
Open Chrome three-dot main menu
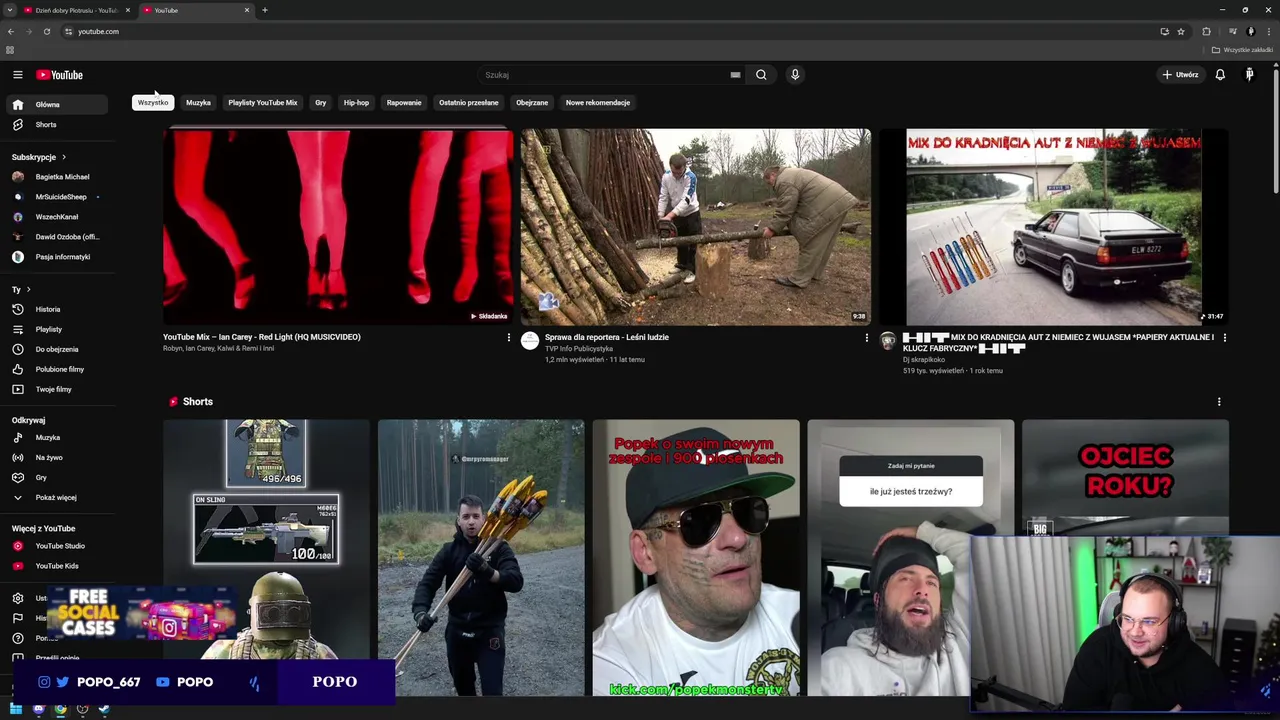click(x=1268, y=31)
